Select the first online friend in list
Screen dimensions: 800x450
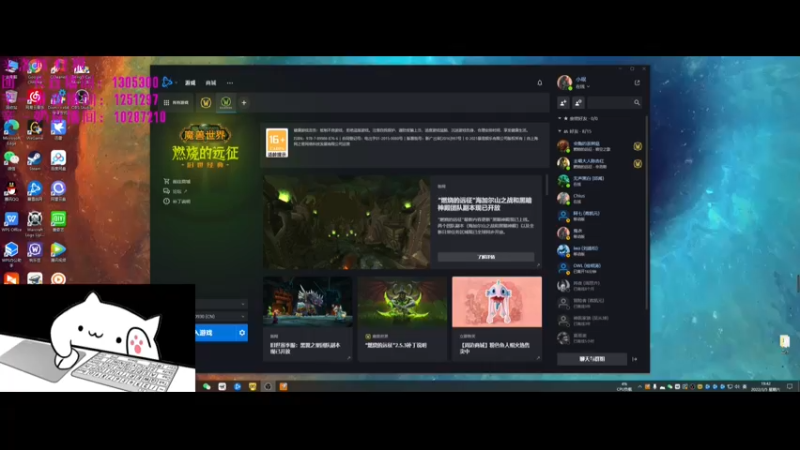(x=600, y=146)
